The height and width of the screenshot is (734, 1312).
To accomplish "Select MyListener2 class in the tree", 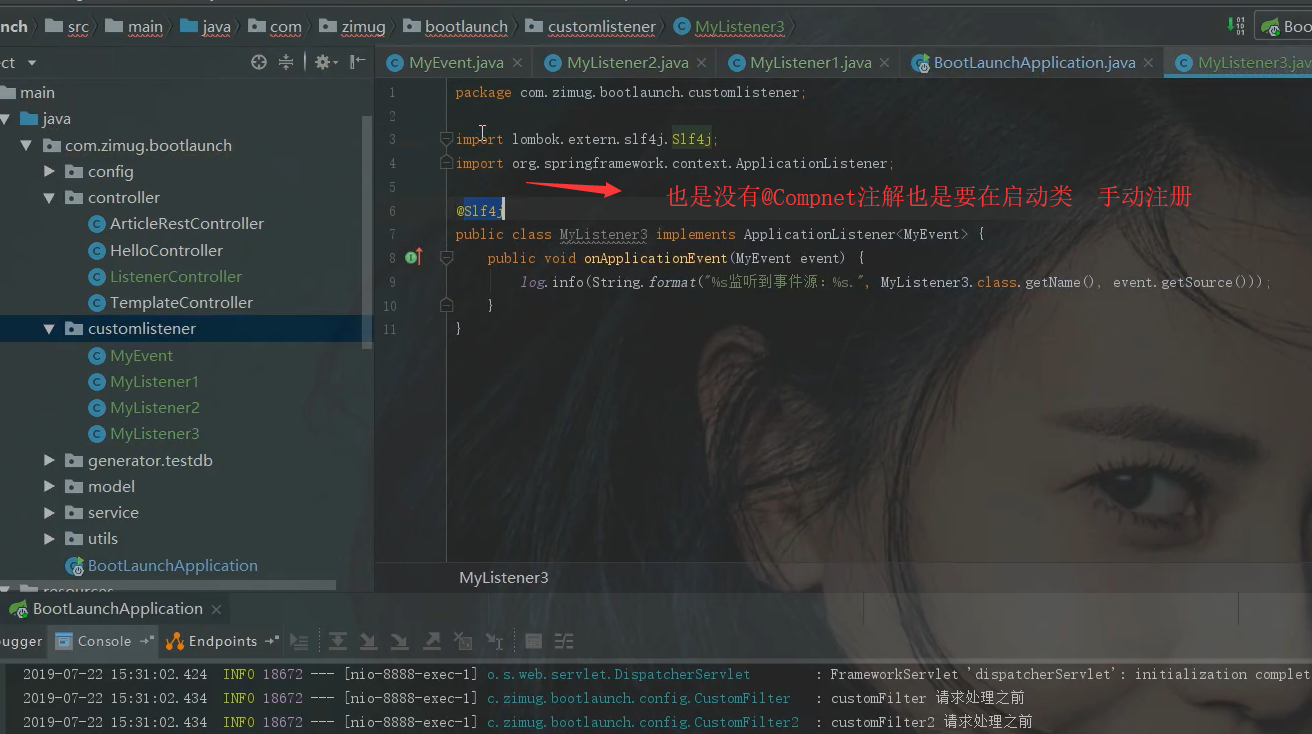I will pos(155,407).
